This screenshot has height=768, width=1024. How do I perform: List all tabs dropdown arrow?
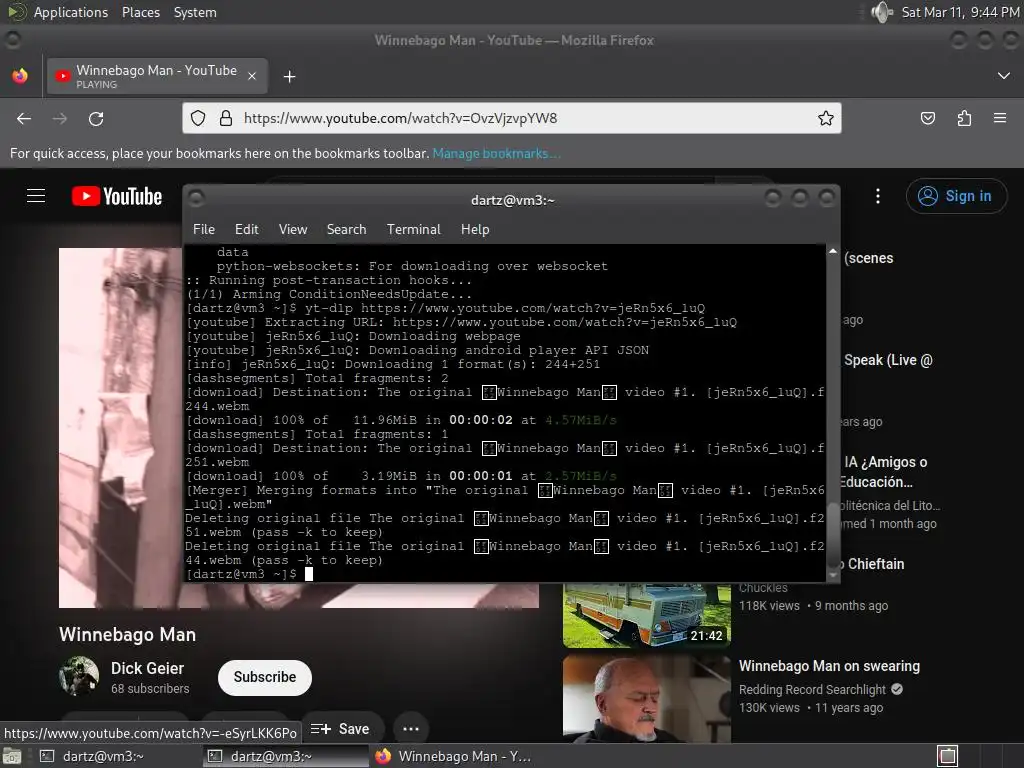[x=1004, y=76]
